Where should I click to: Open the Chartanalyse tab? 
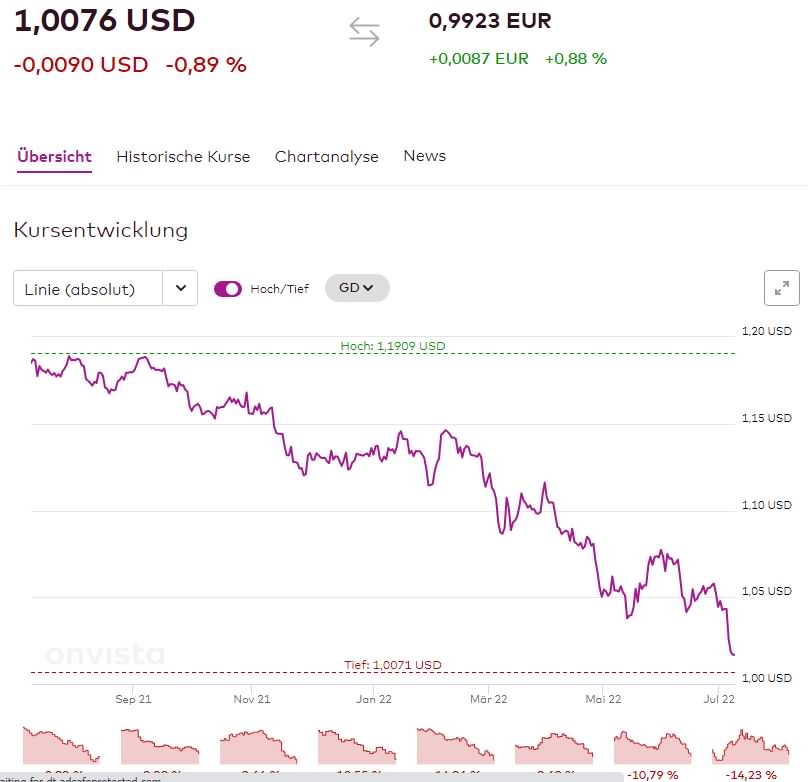point(327,157)
